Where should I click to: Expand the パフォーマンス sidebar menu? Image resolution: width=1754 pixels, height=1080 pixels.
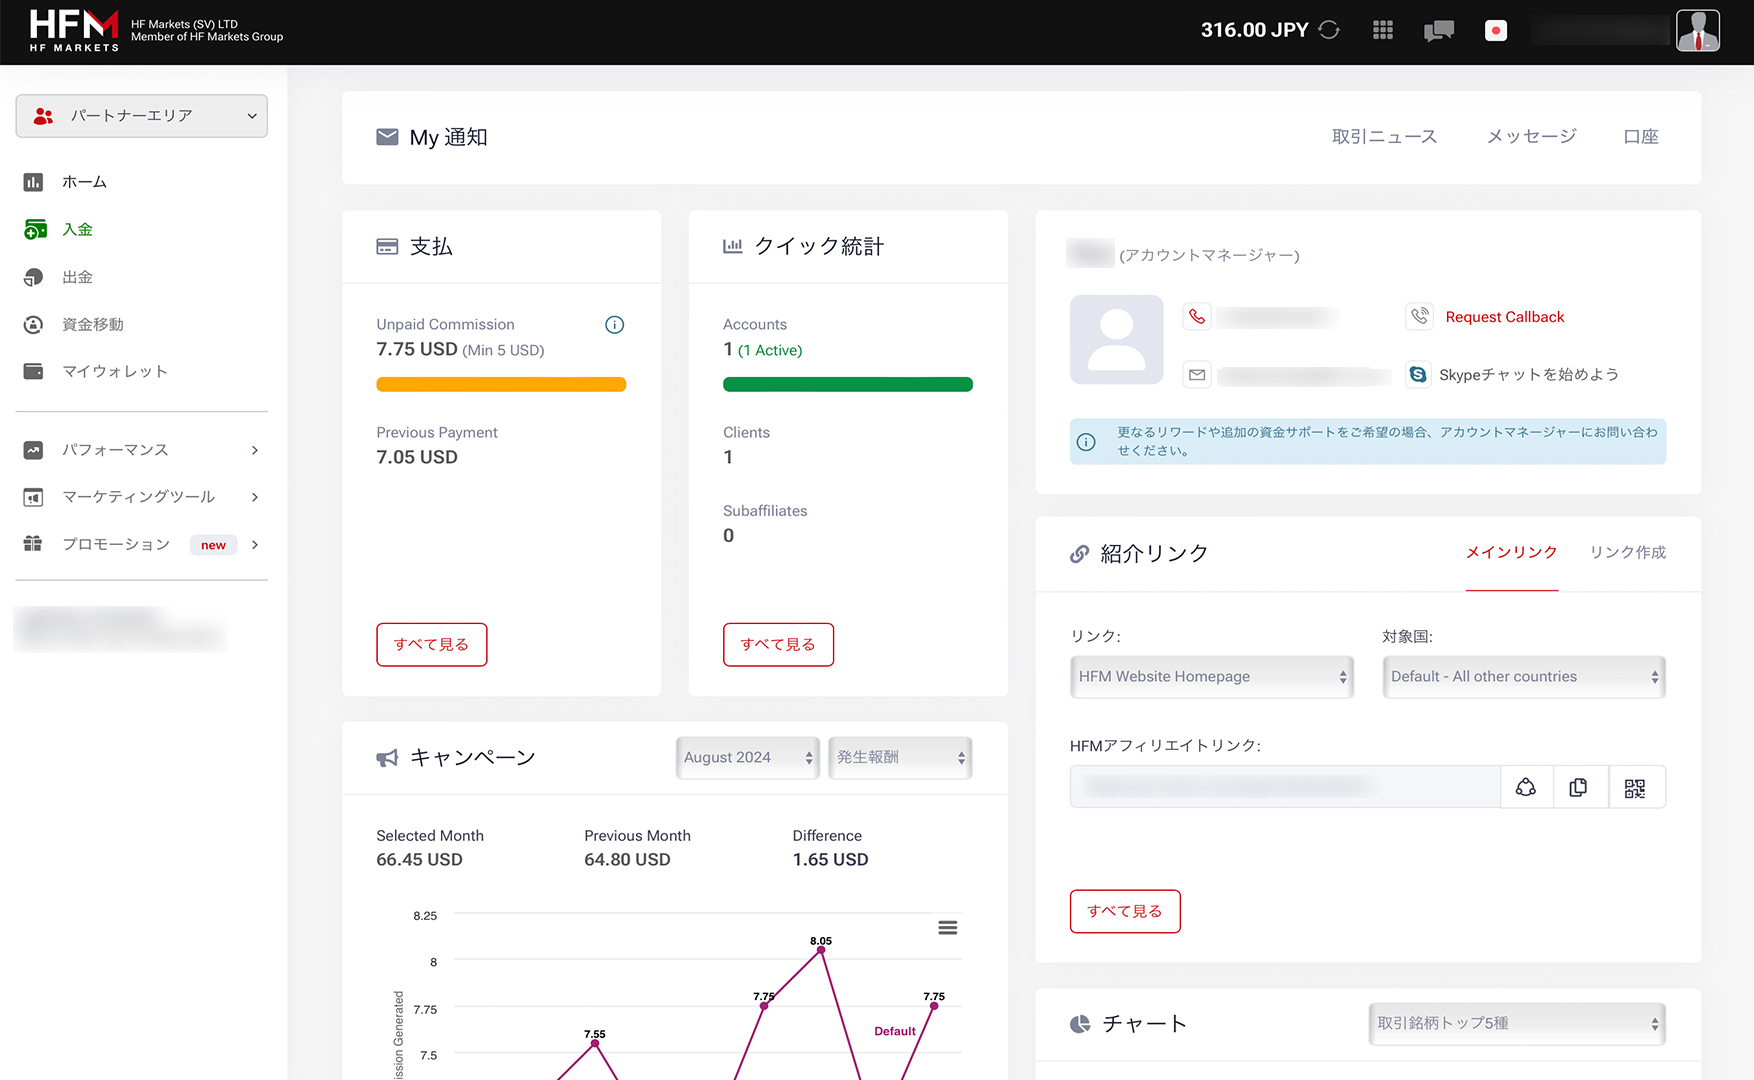(x=142, y=450)
